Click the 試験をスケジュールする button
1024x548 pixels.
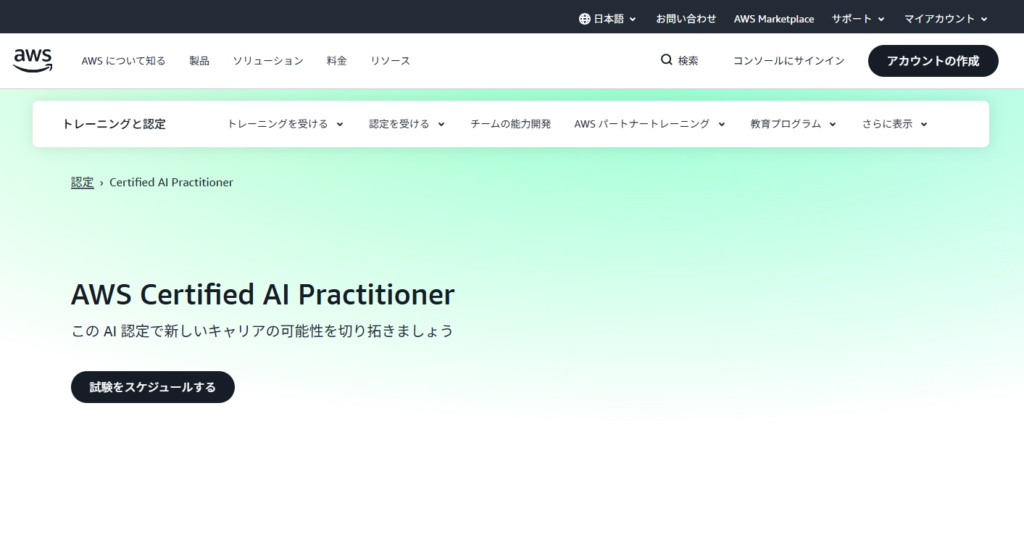pos(152,387)
